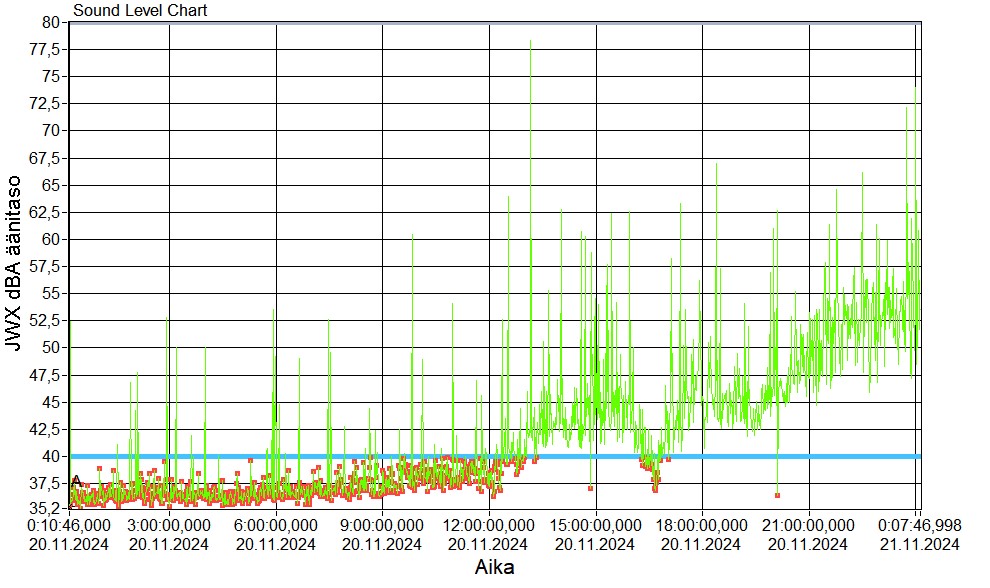The image size is (990, 588).
Task: Click the 80 y-axis tick label
Action: click(51, 22)
